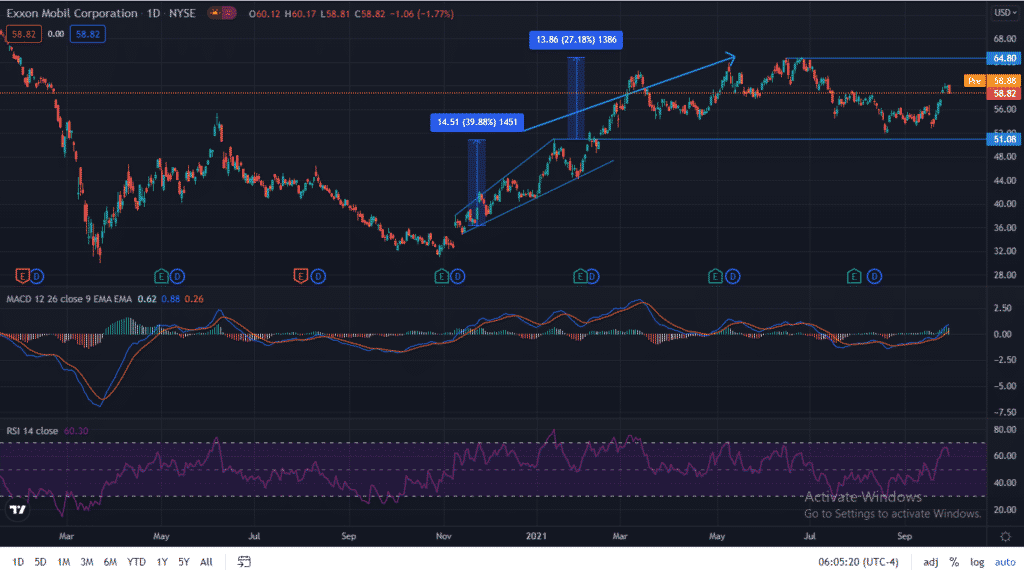
Task: Click the blue D dividend marker below May
Action: [175, 276]
